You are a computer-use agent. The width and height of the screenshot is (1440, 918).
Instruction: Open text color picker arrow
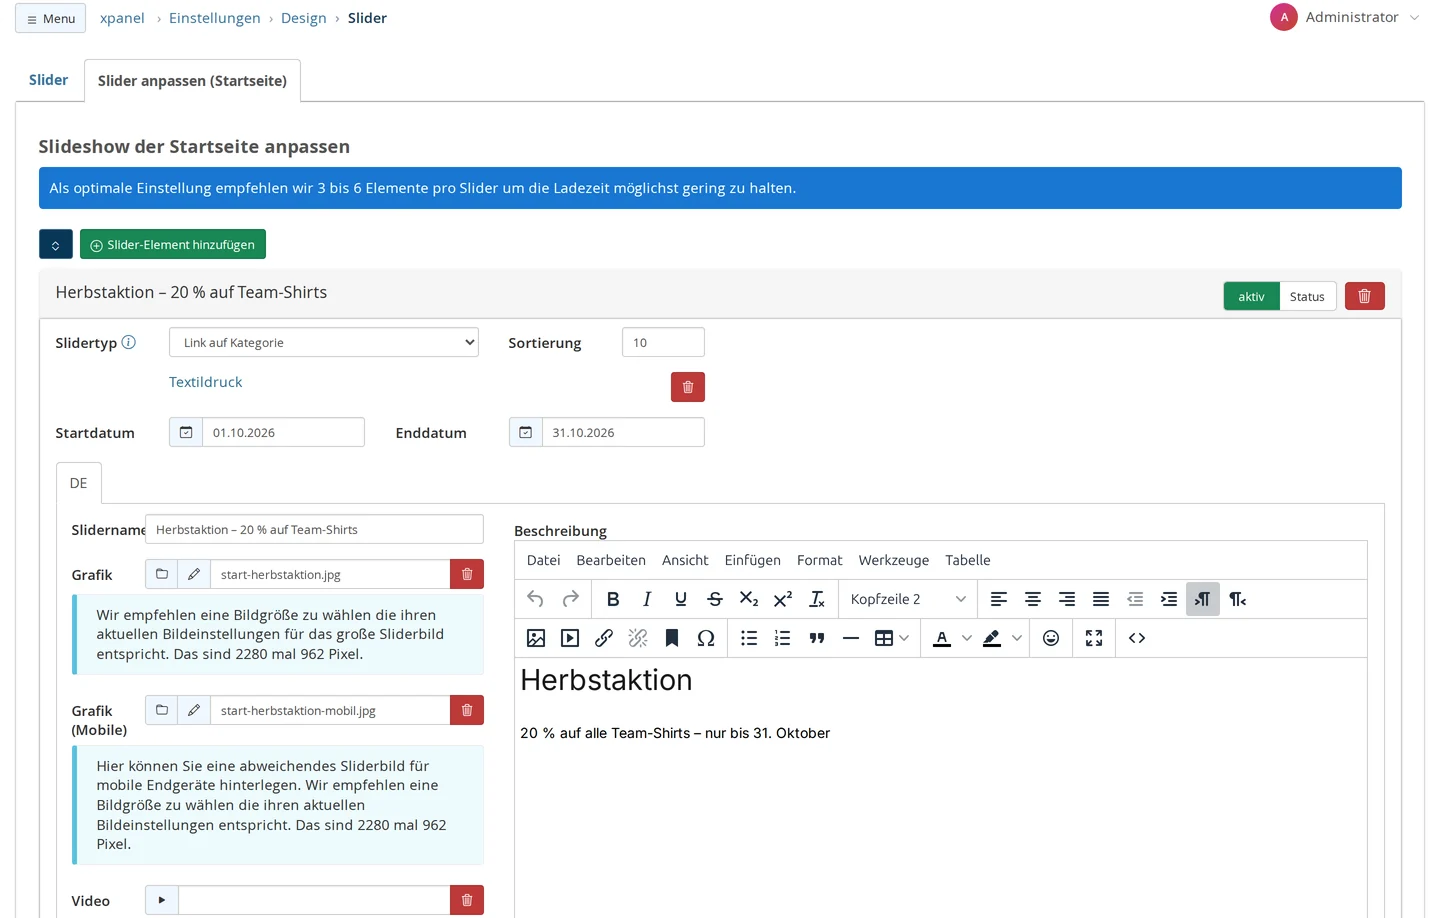click(967, 638)
